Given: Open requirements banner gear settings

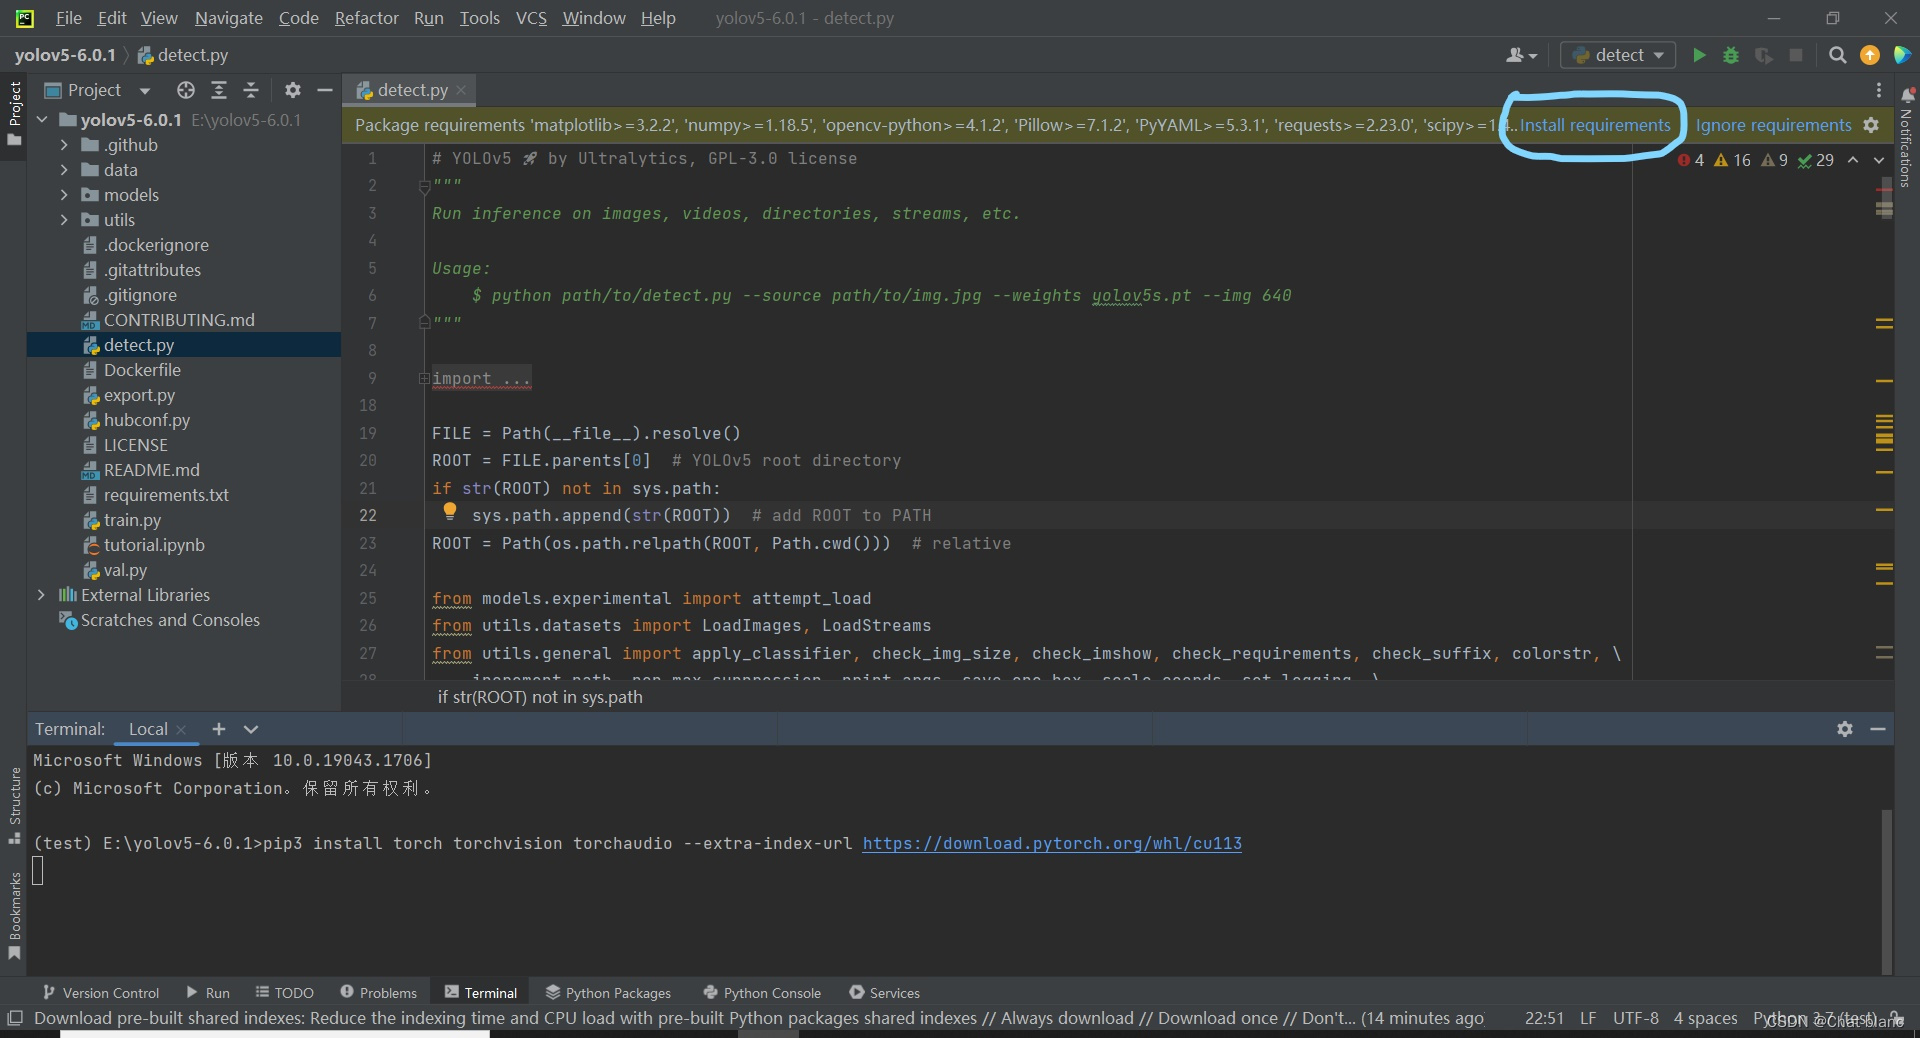Looking at the screenshot, I should (1871, 125).
